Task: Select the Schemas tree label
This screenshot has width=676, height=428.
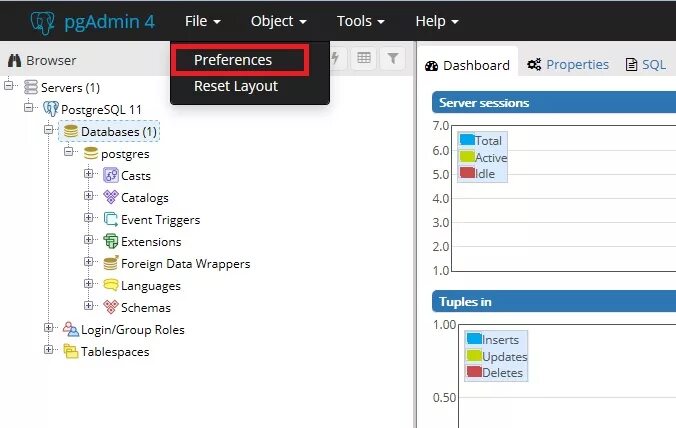Action: point(146,307)
